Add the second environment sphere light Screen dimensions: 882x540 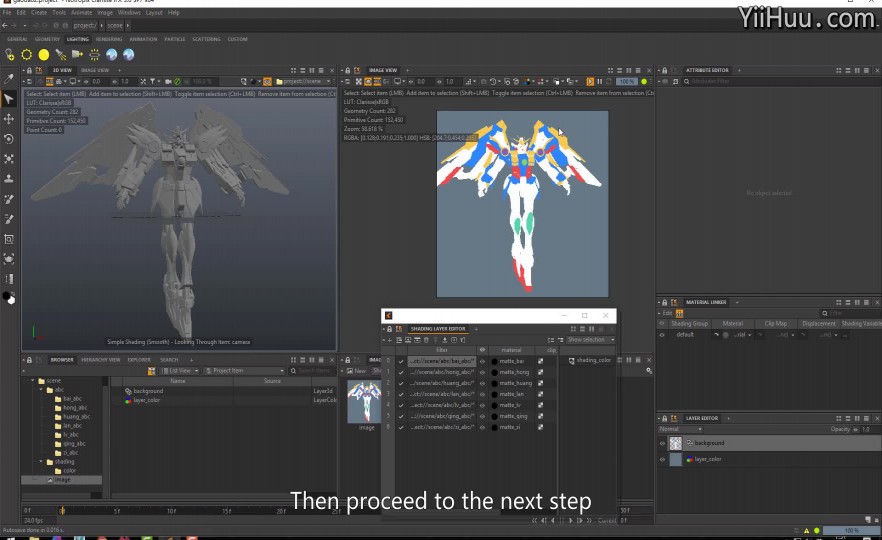pos(129,55)
